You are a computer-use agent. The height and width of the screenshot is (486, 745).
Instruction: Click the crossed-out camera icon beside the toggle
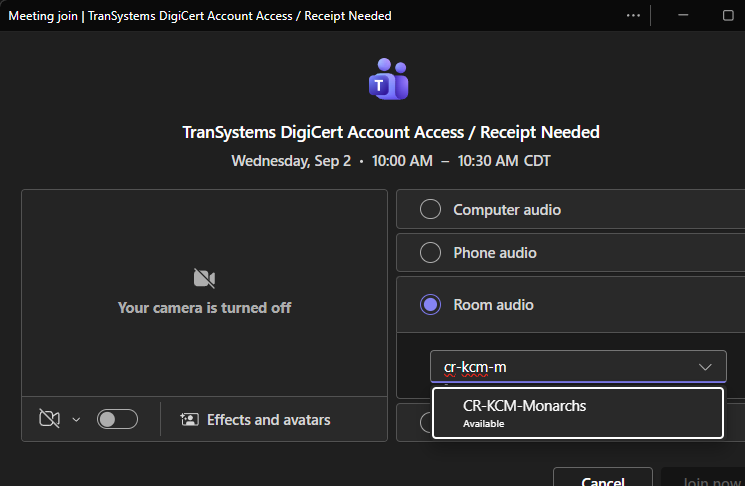(49, 419)
